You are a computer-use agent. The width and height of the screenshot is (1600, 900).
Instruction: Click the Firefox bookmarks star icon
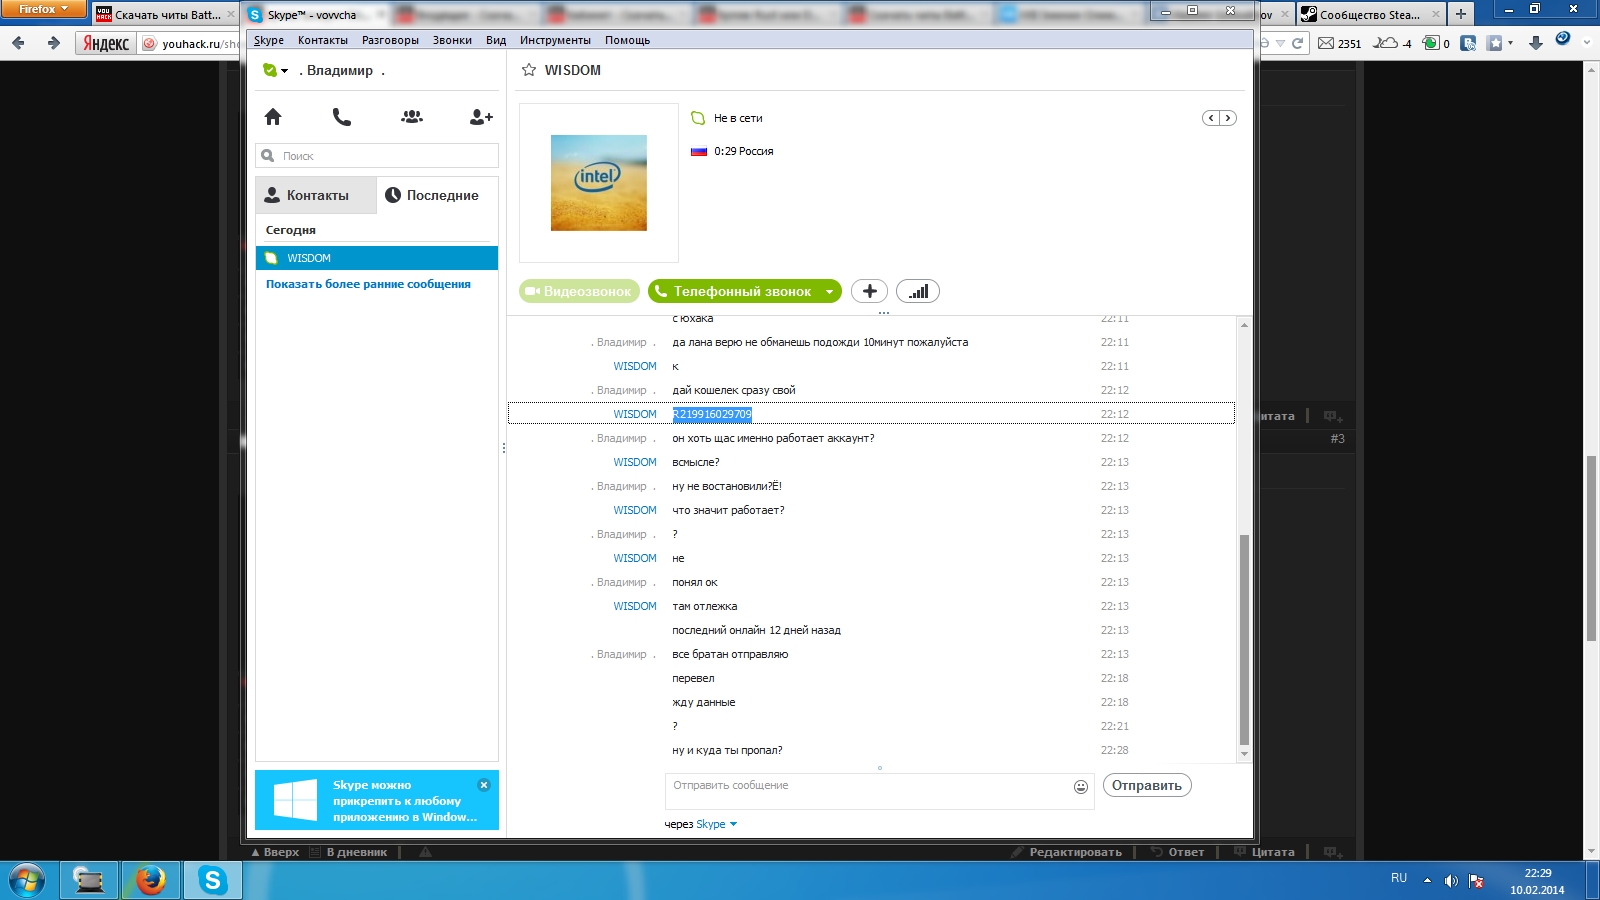click(x=1495, y=43)
